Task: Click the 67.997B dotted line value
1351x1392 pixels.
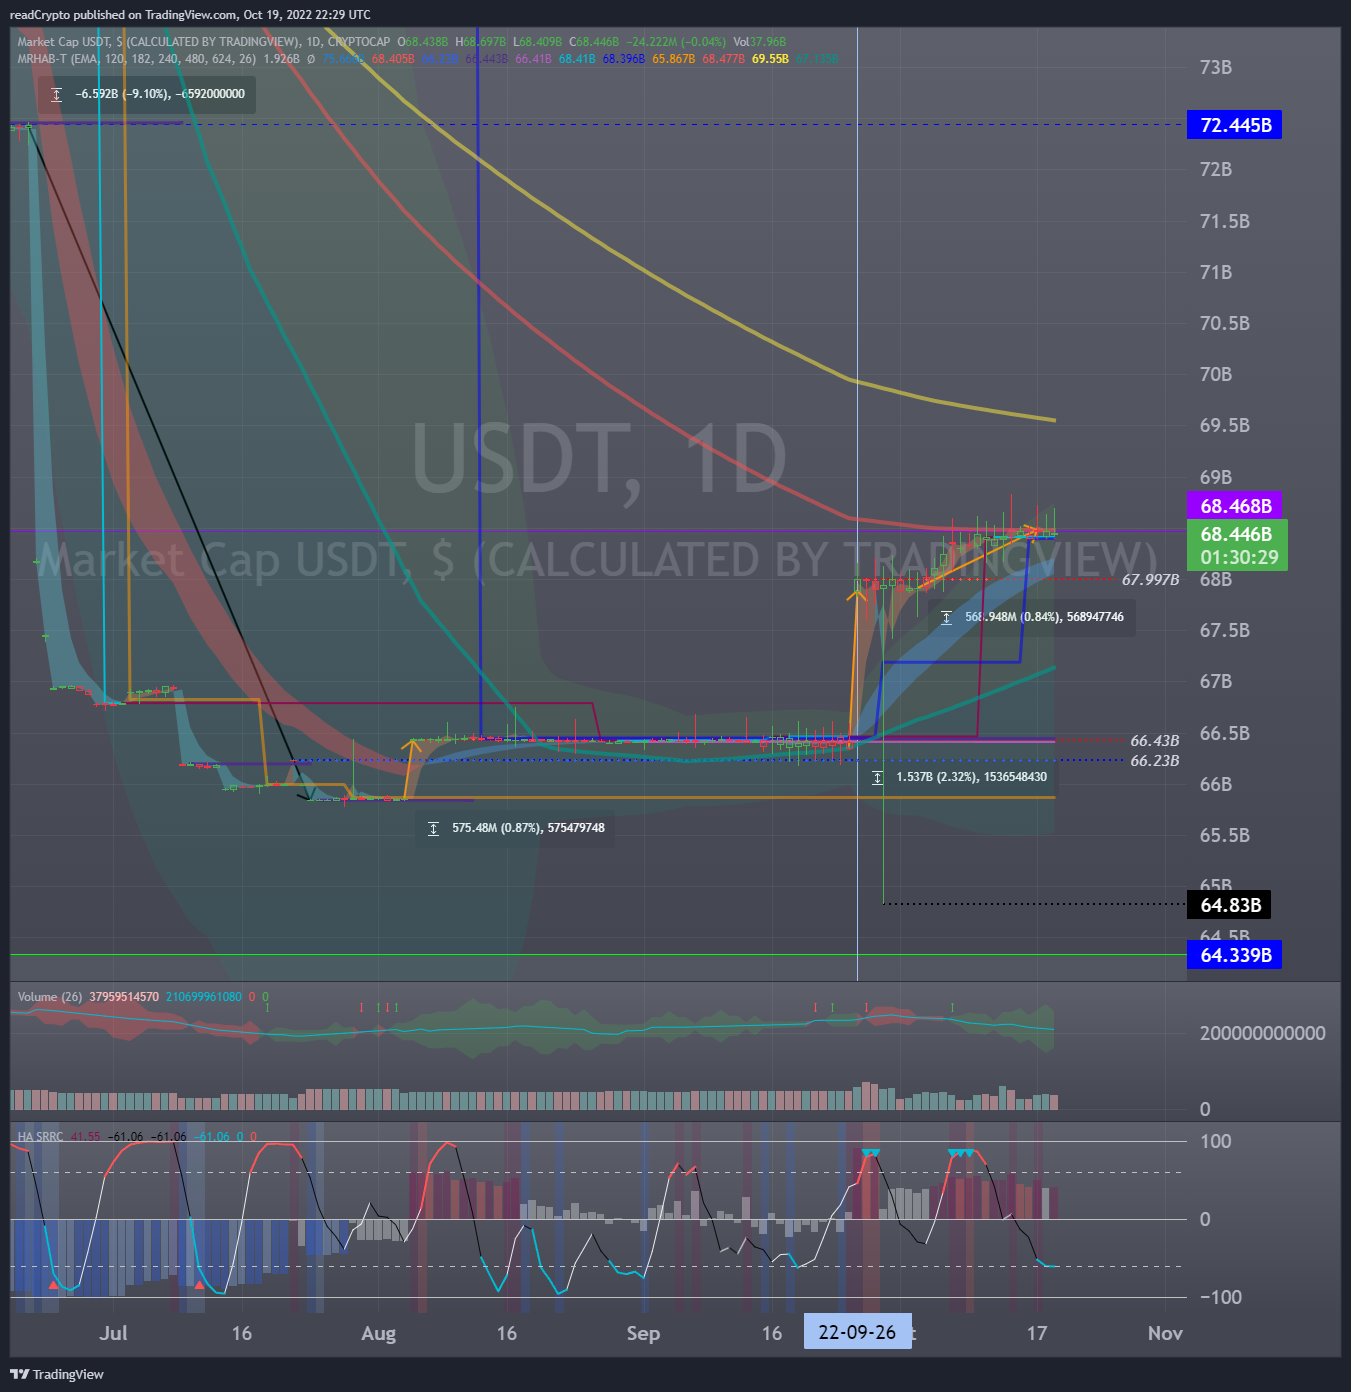Action: [x=1150, y=580]
